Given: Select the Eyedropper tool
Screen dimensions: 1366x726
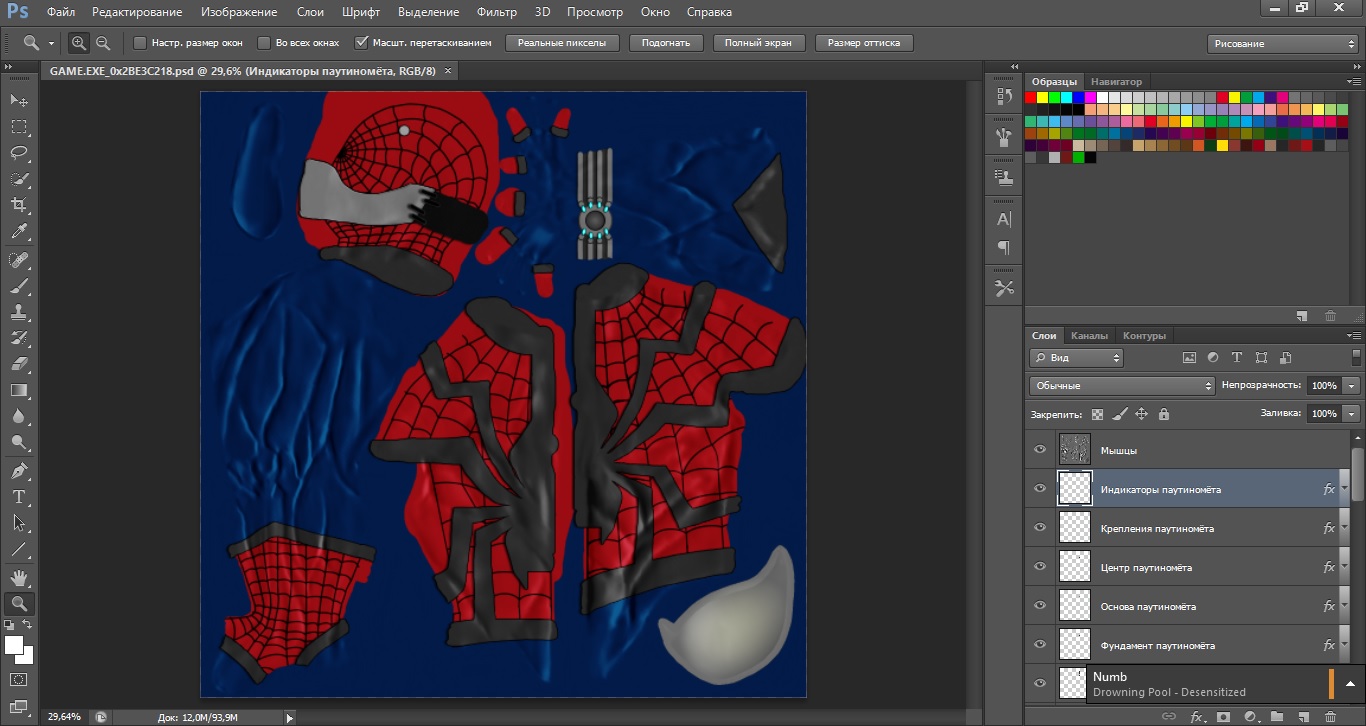Looking at the screenshot, I should point(19,231).
